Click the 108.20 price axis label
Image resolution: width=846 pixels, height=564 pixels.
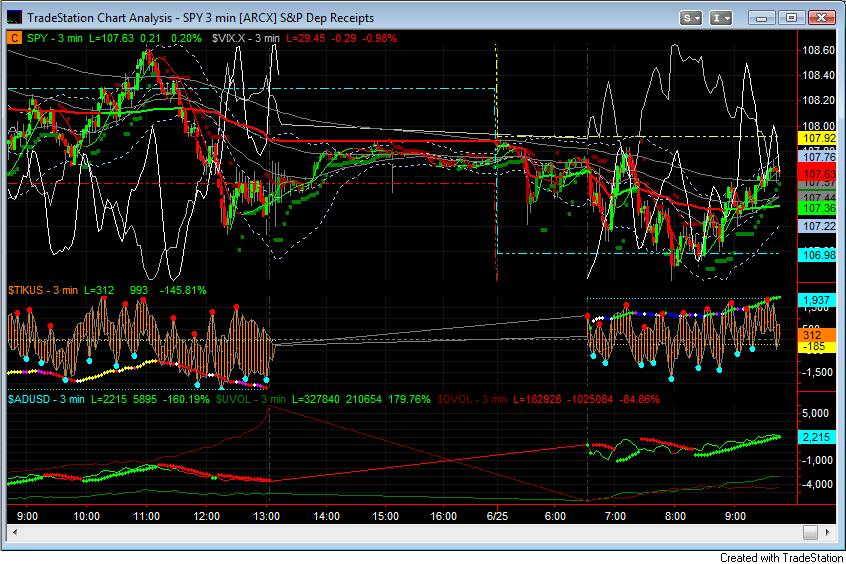pyautogui.click(x=818, y=100)
